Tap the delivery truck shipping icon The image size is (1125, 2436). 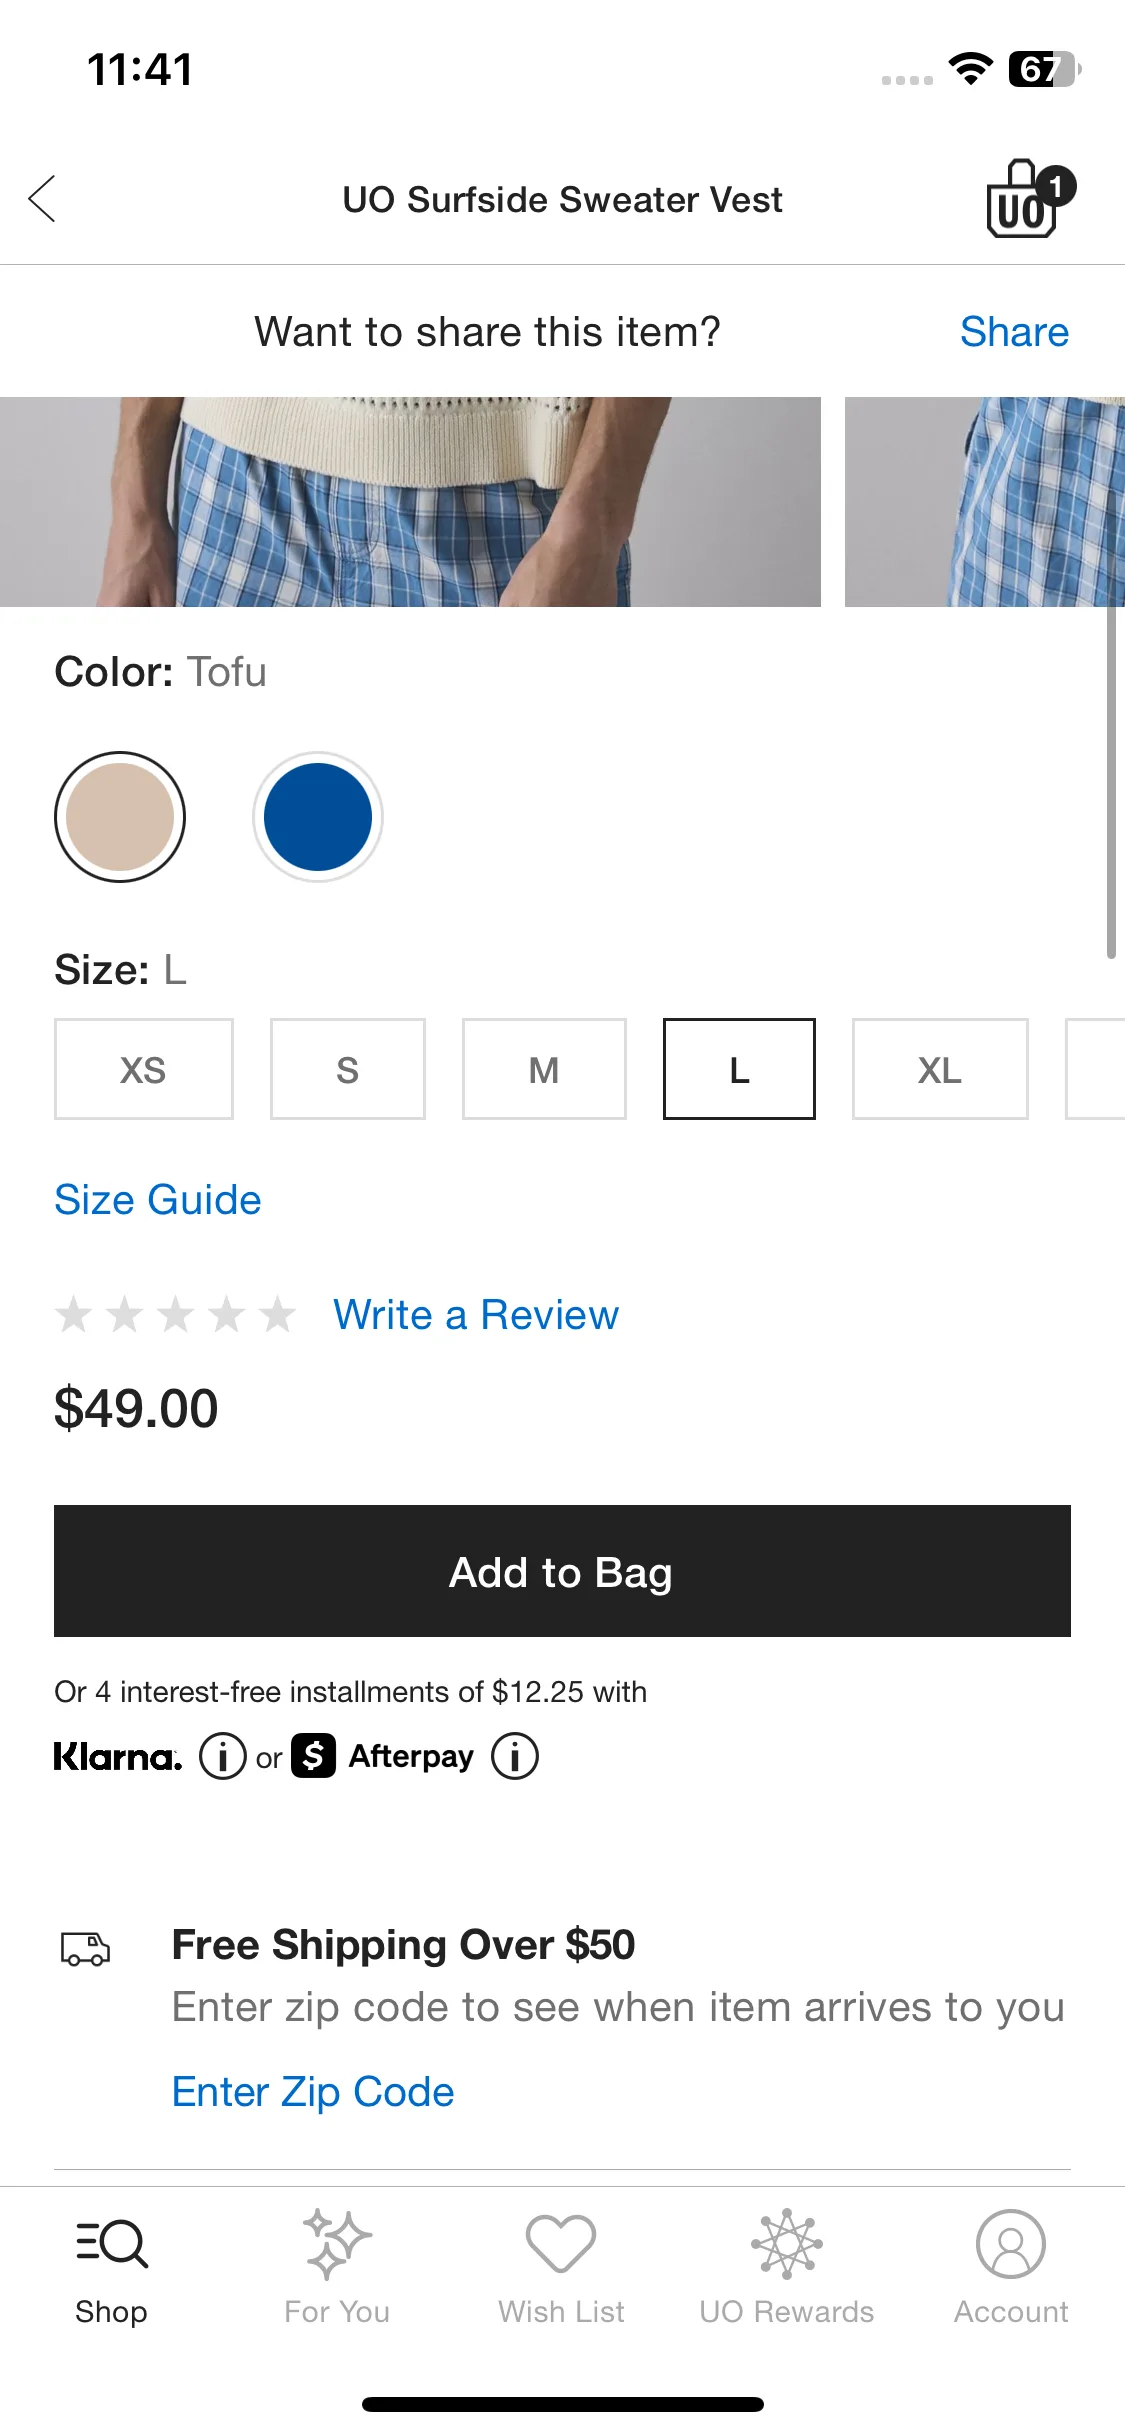86,1948
